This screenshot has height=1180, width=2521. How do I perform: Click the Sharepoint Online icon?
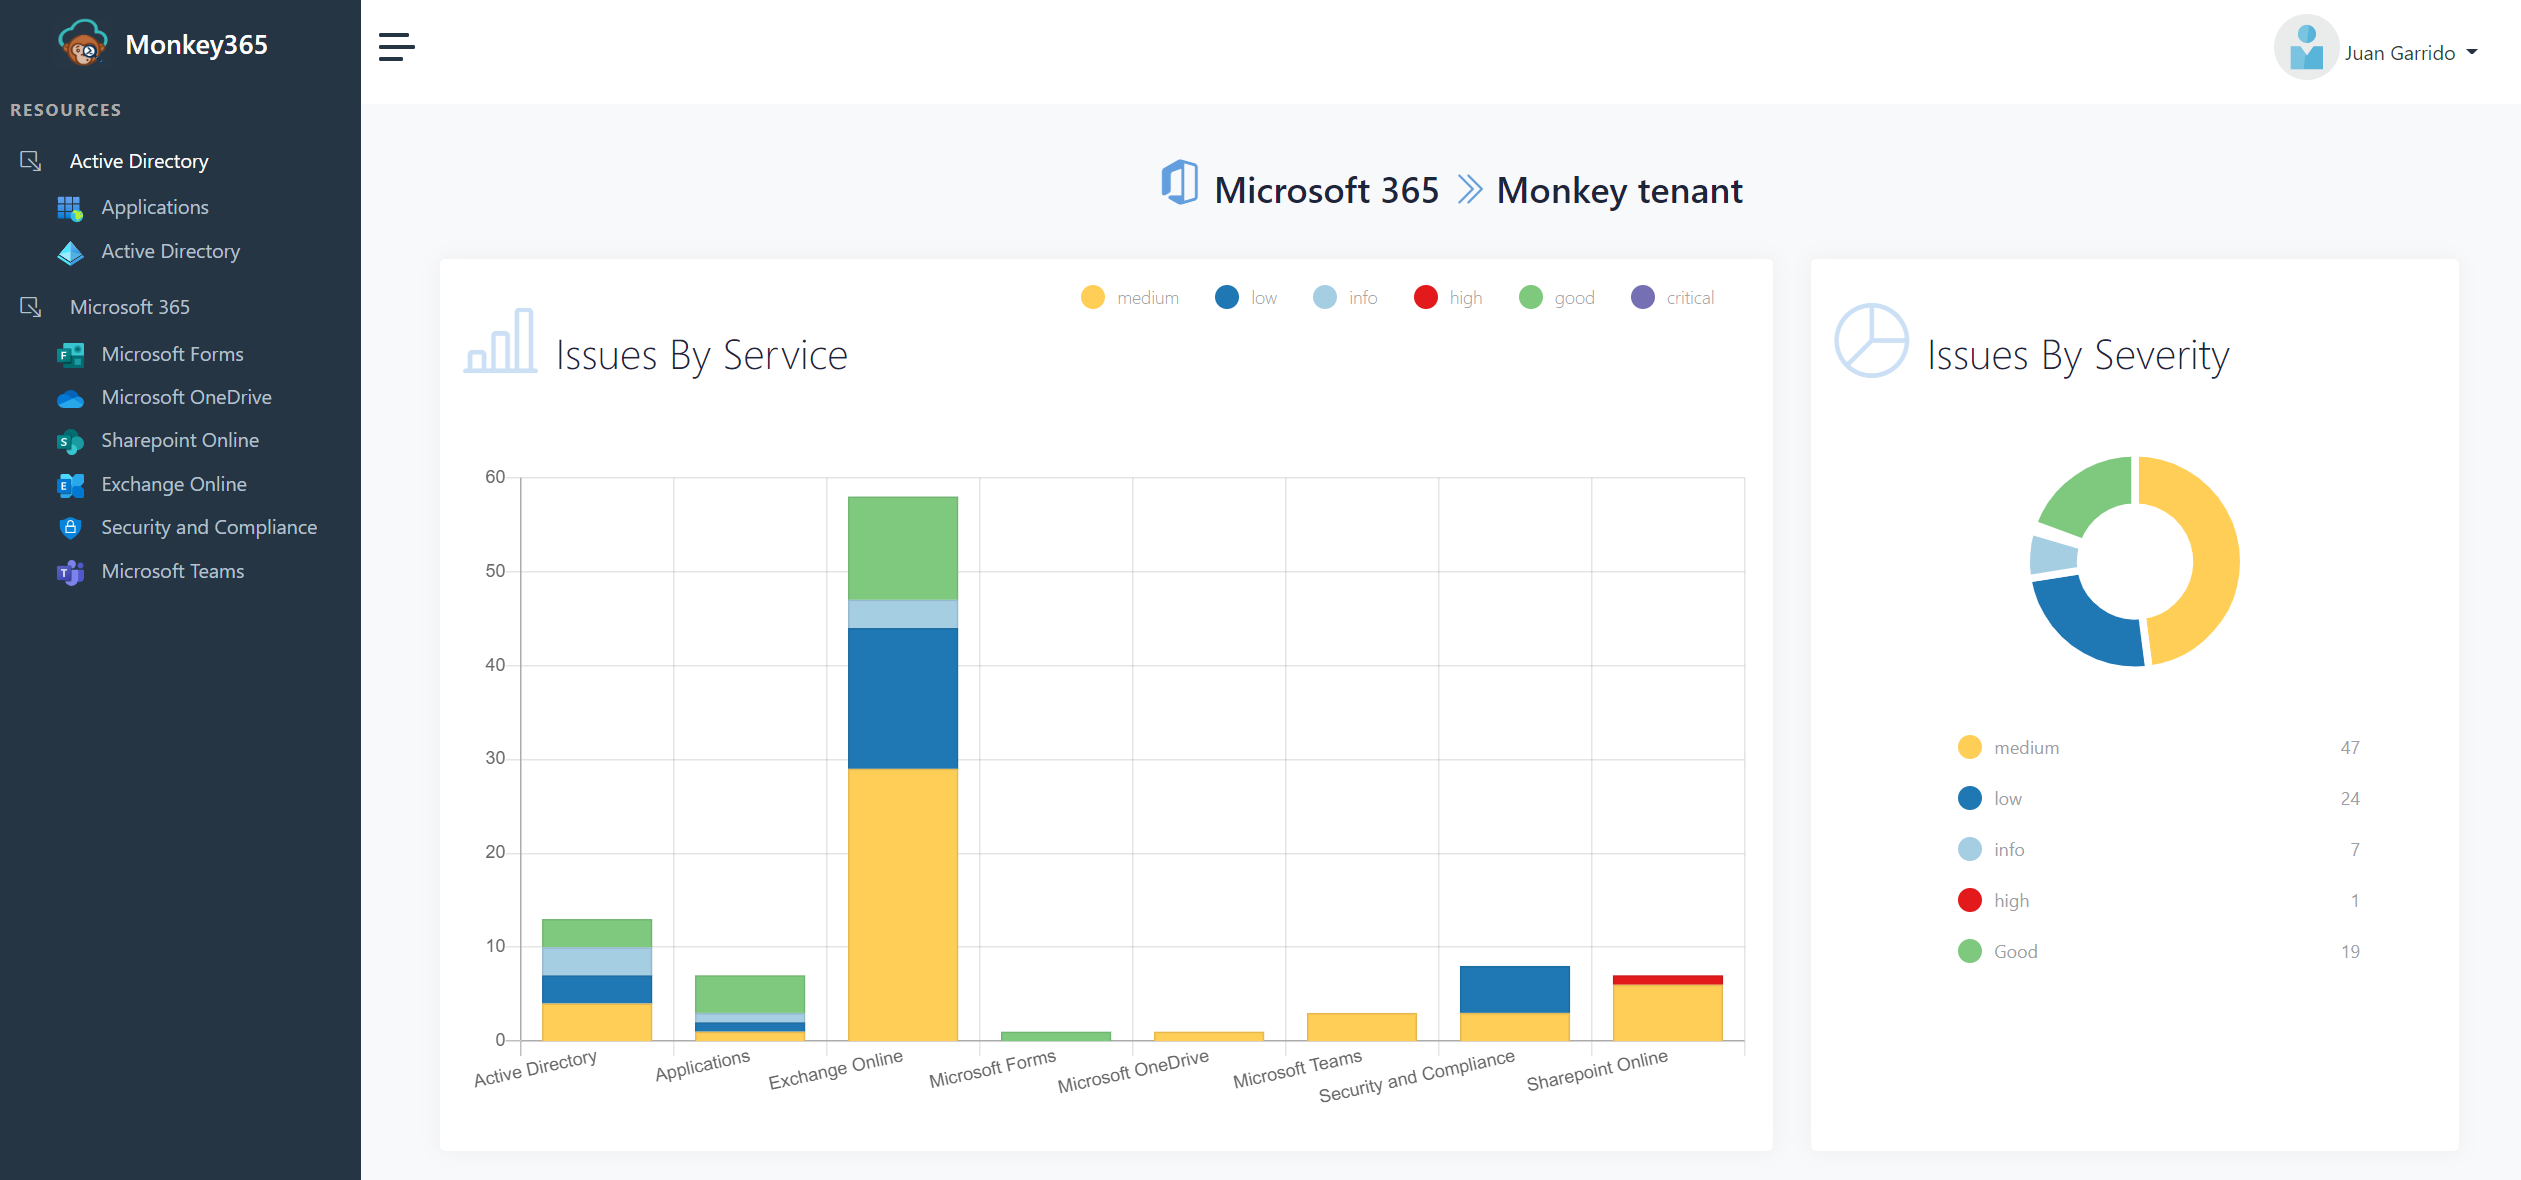coord(70,442)
